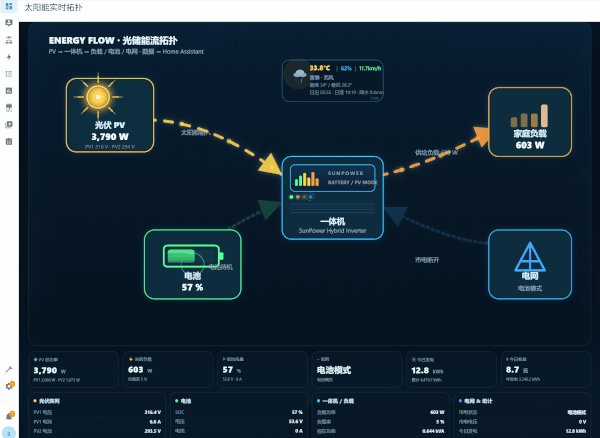The image size is (600, 438).
Task: Open the 12.8 kWh today generation tile
Action: click(x=452, y=370)
